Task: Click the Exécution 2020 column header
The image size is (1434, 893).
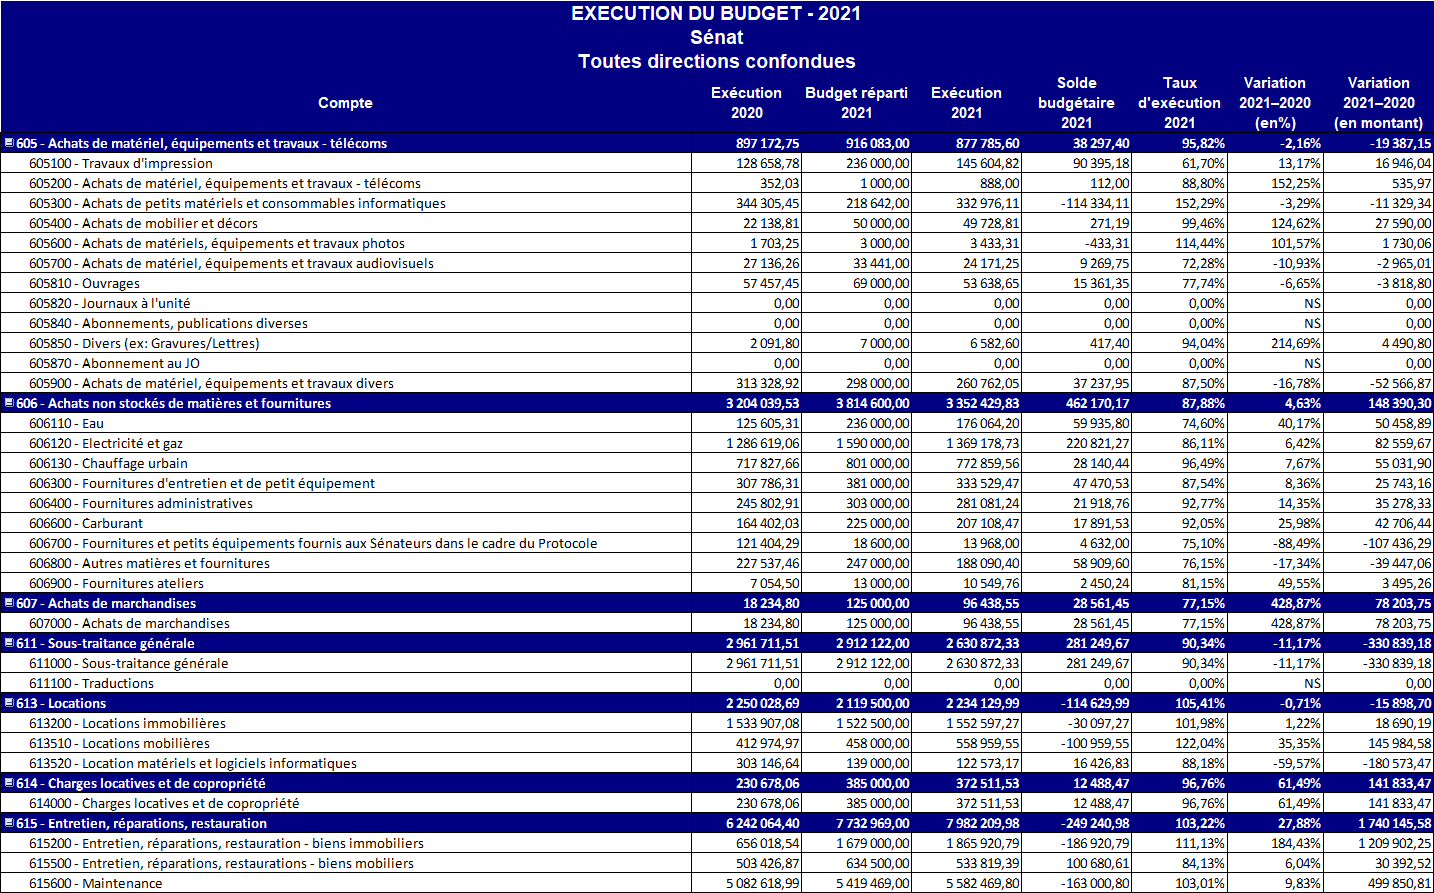Action: coord(746,103)
